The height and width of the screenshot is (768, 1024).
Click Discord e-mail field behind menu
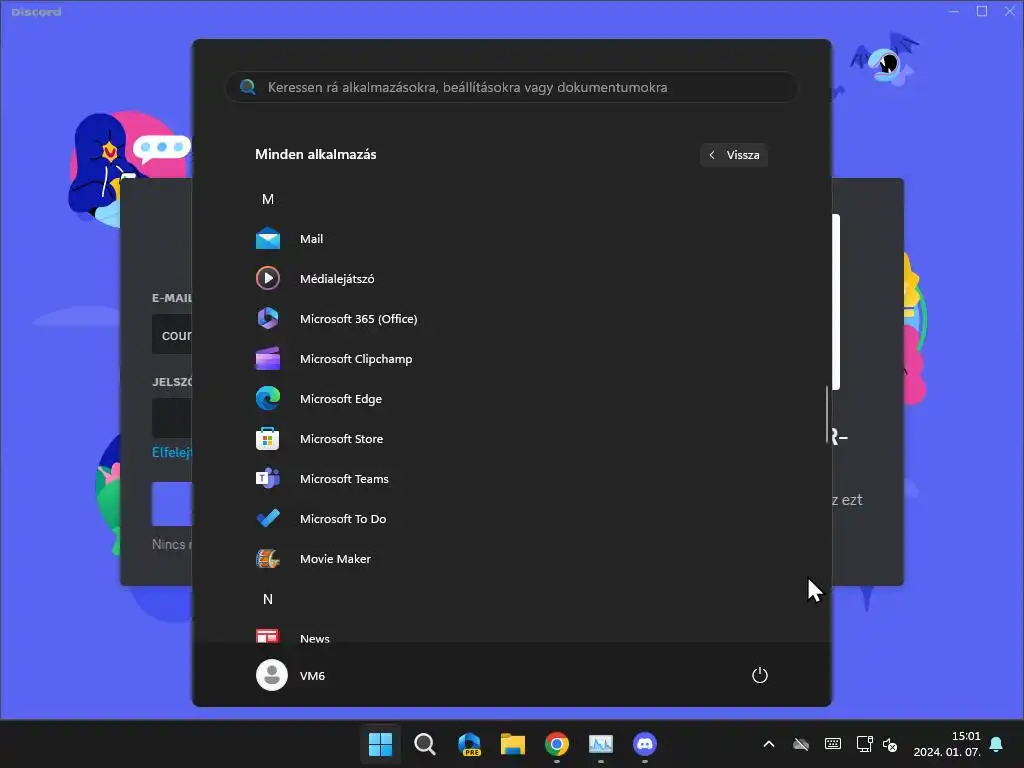pos(172,334)
